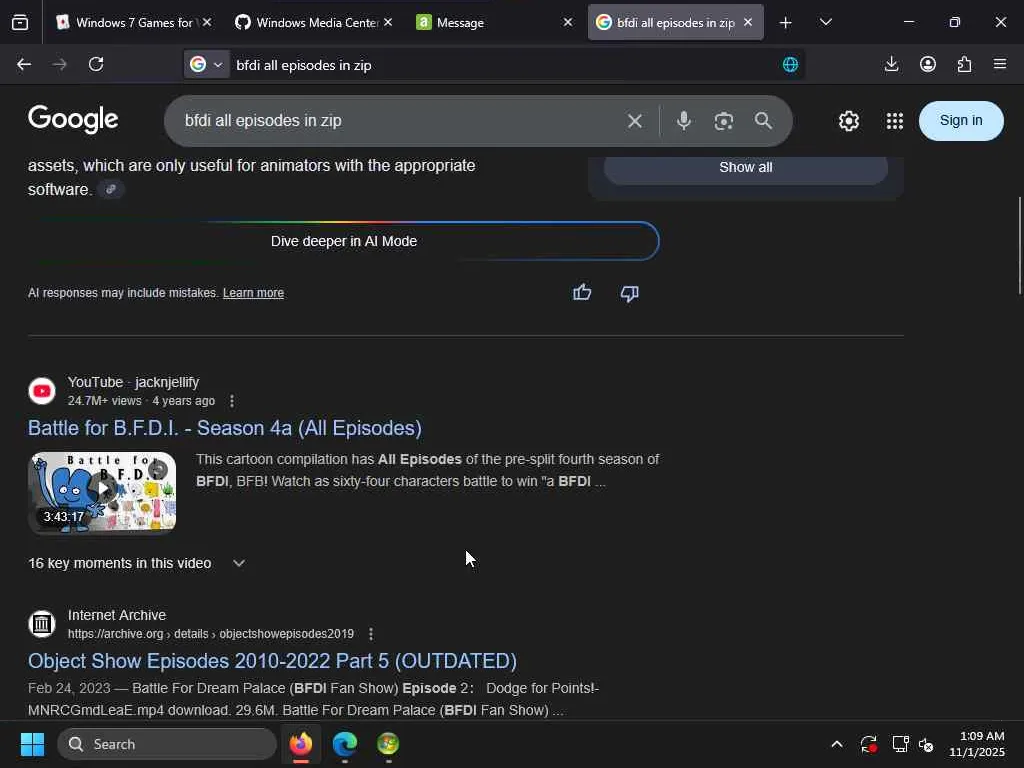Viewport: 1024px width, 768px height.
Task: Open the search engine selector in address bar
Action: [206, 64]
